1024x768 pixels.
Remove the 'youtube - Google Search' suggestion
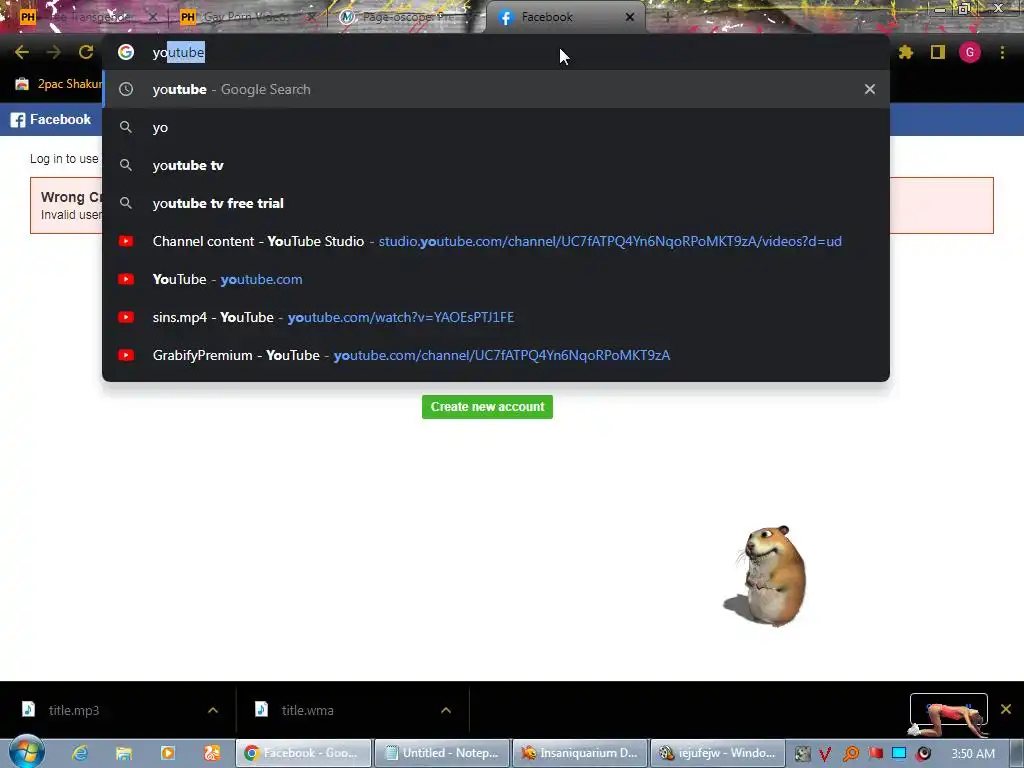(869, 89)
